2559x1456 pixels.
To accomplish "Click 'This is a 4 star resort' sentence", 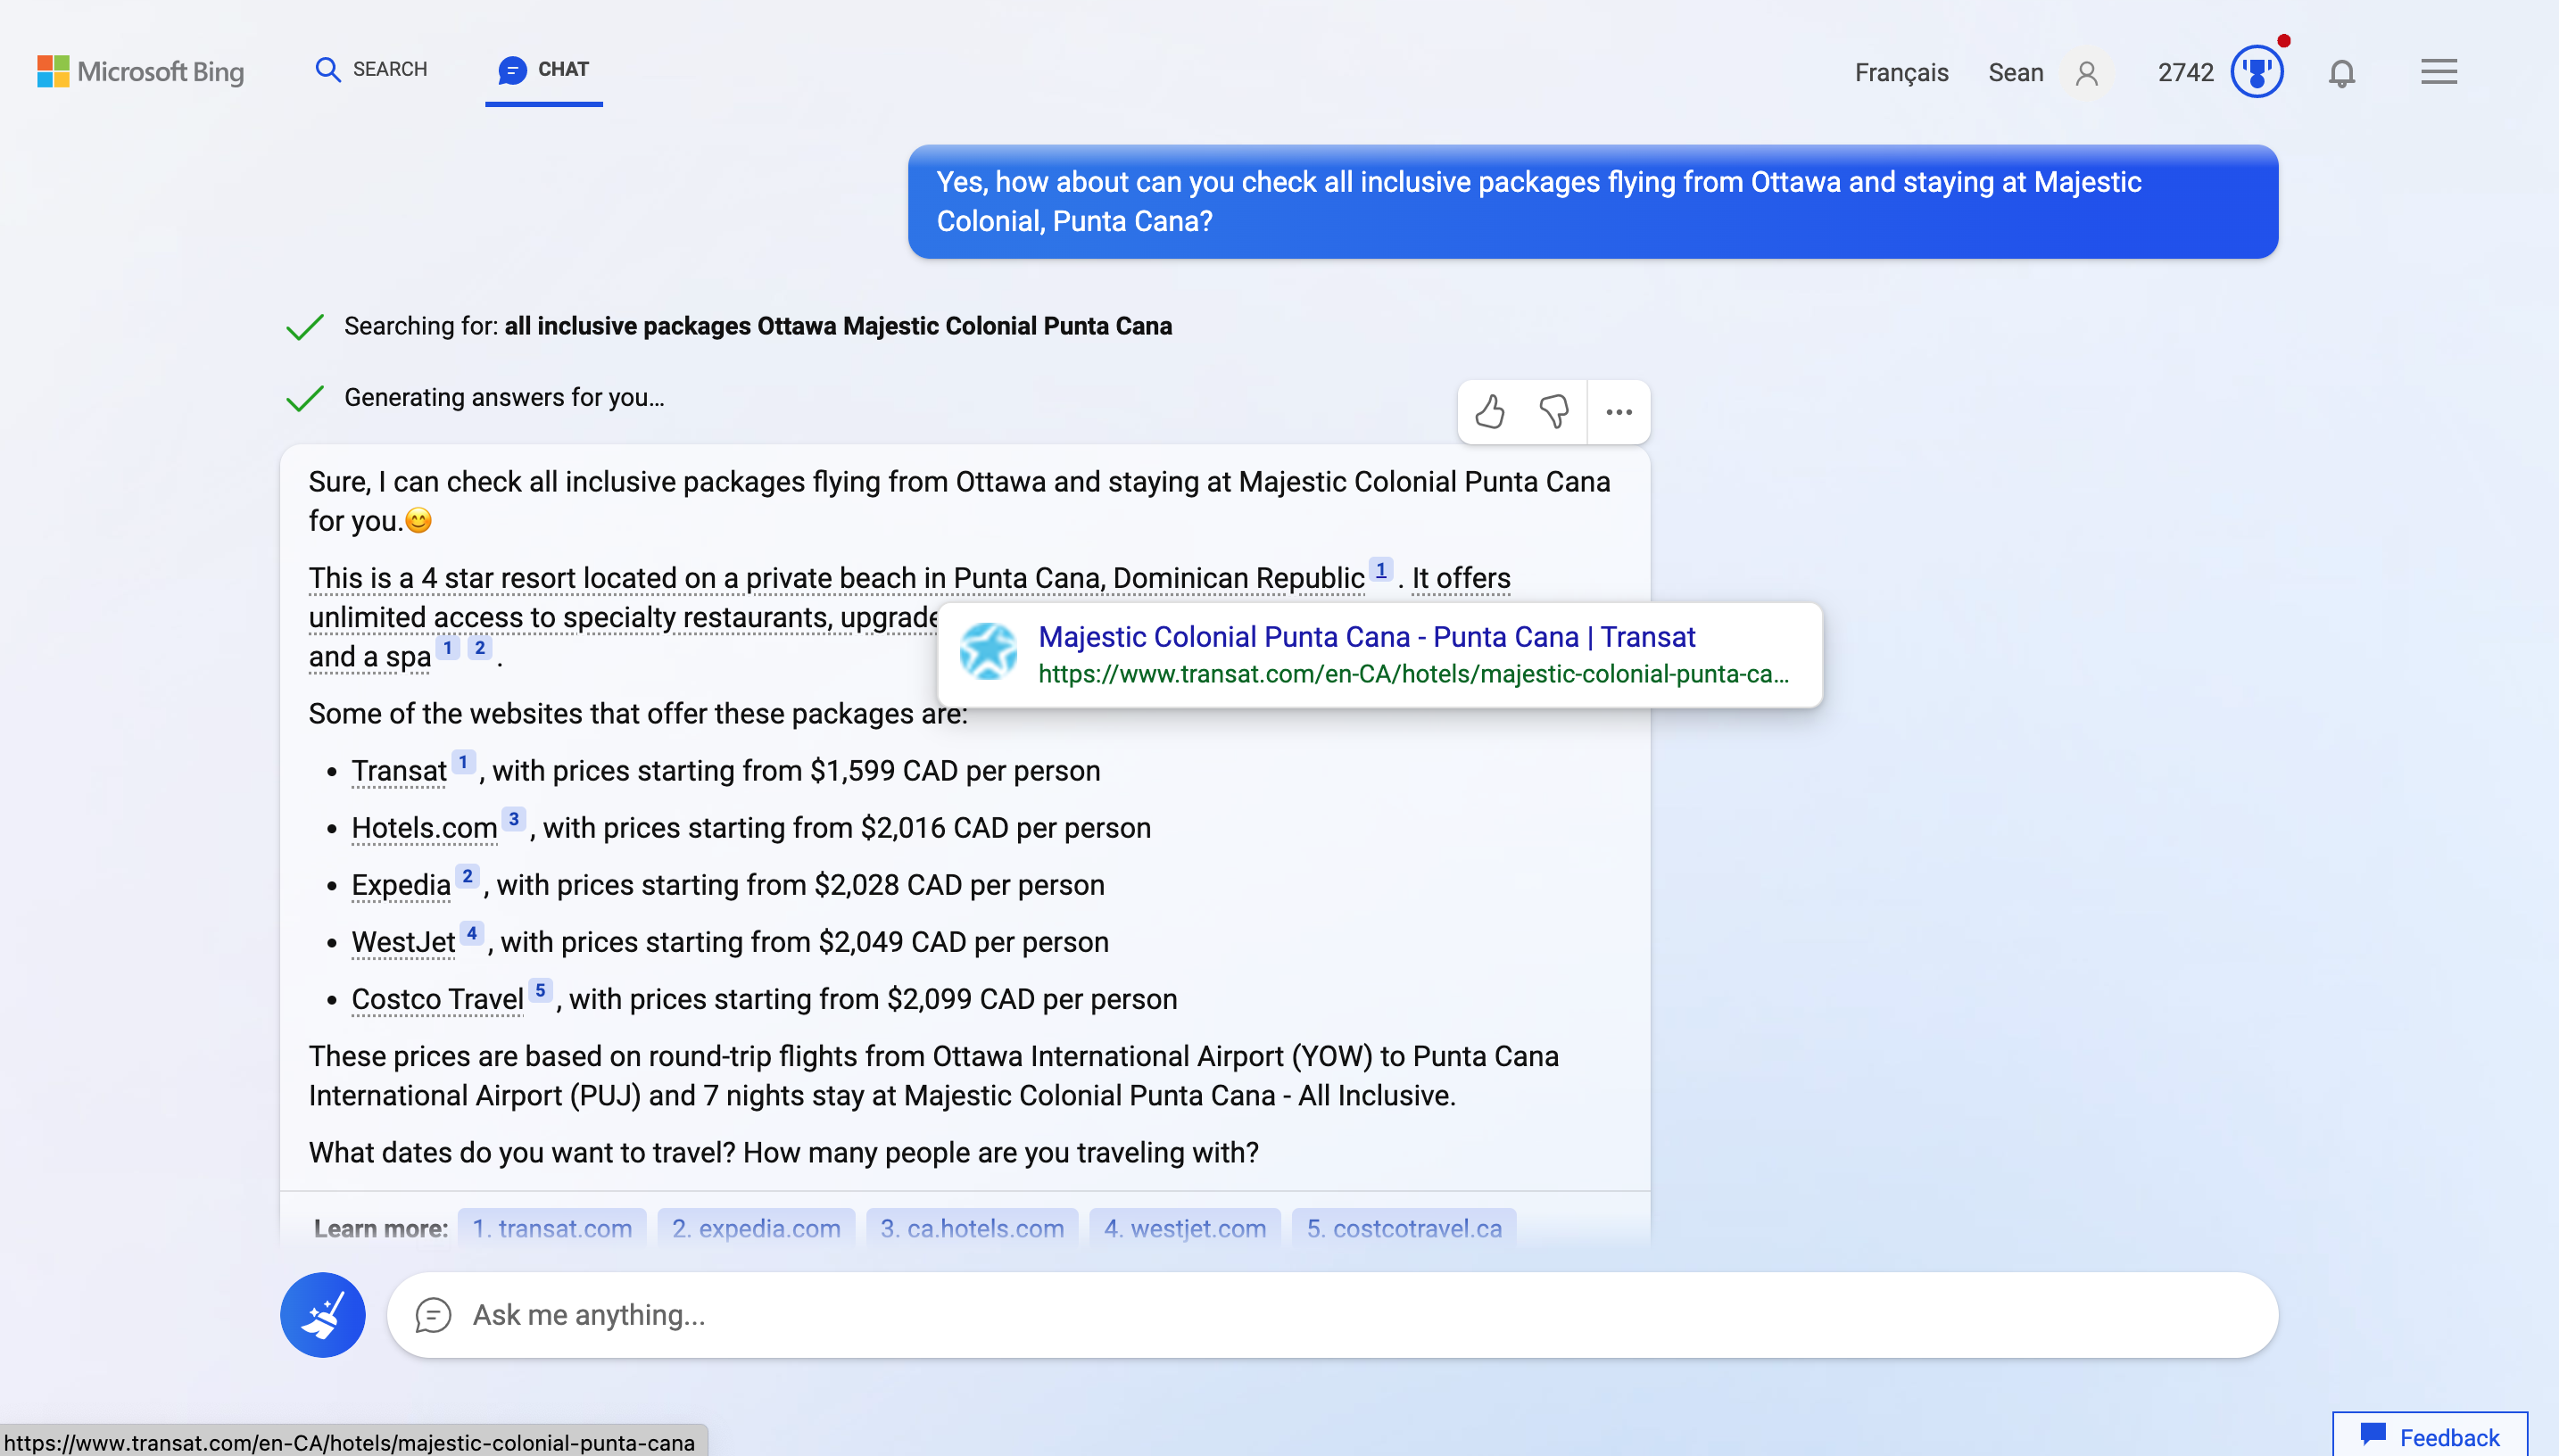I will point(836,578).
